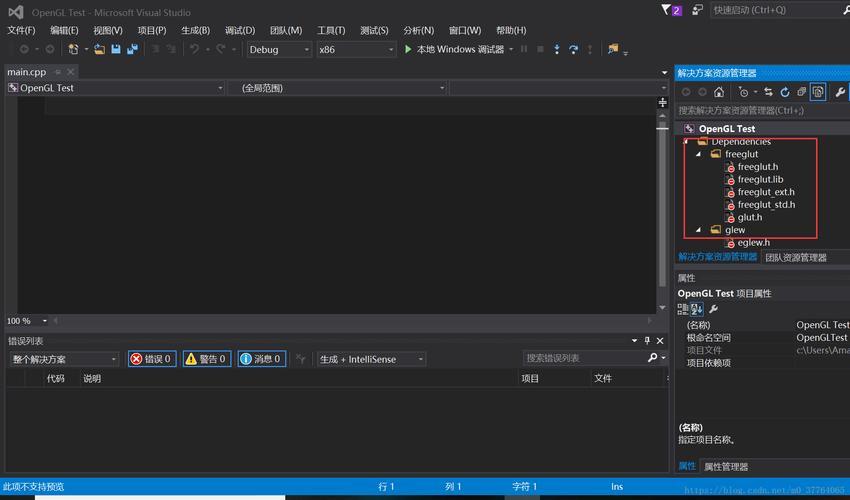Open the Analyze menu

click(x=418, y=30)
